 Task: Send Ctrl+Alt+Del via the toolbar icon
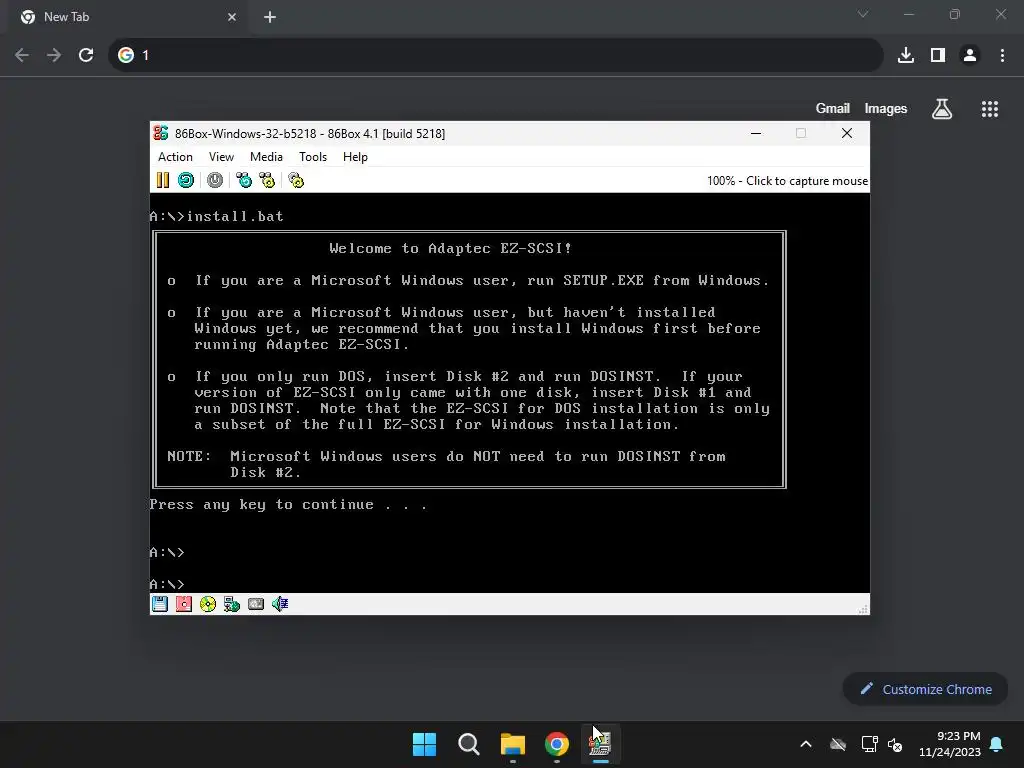(x=244, y=180)
